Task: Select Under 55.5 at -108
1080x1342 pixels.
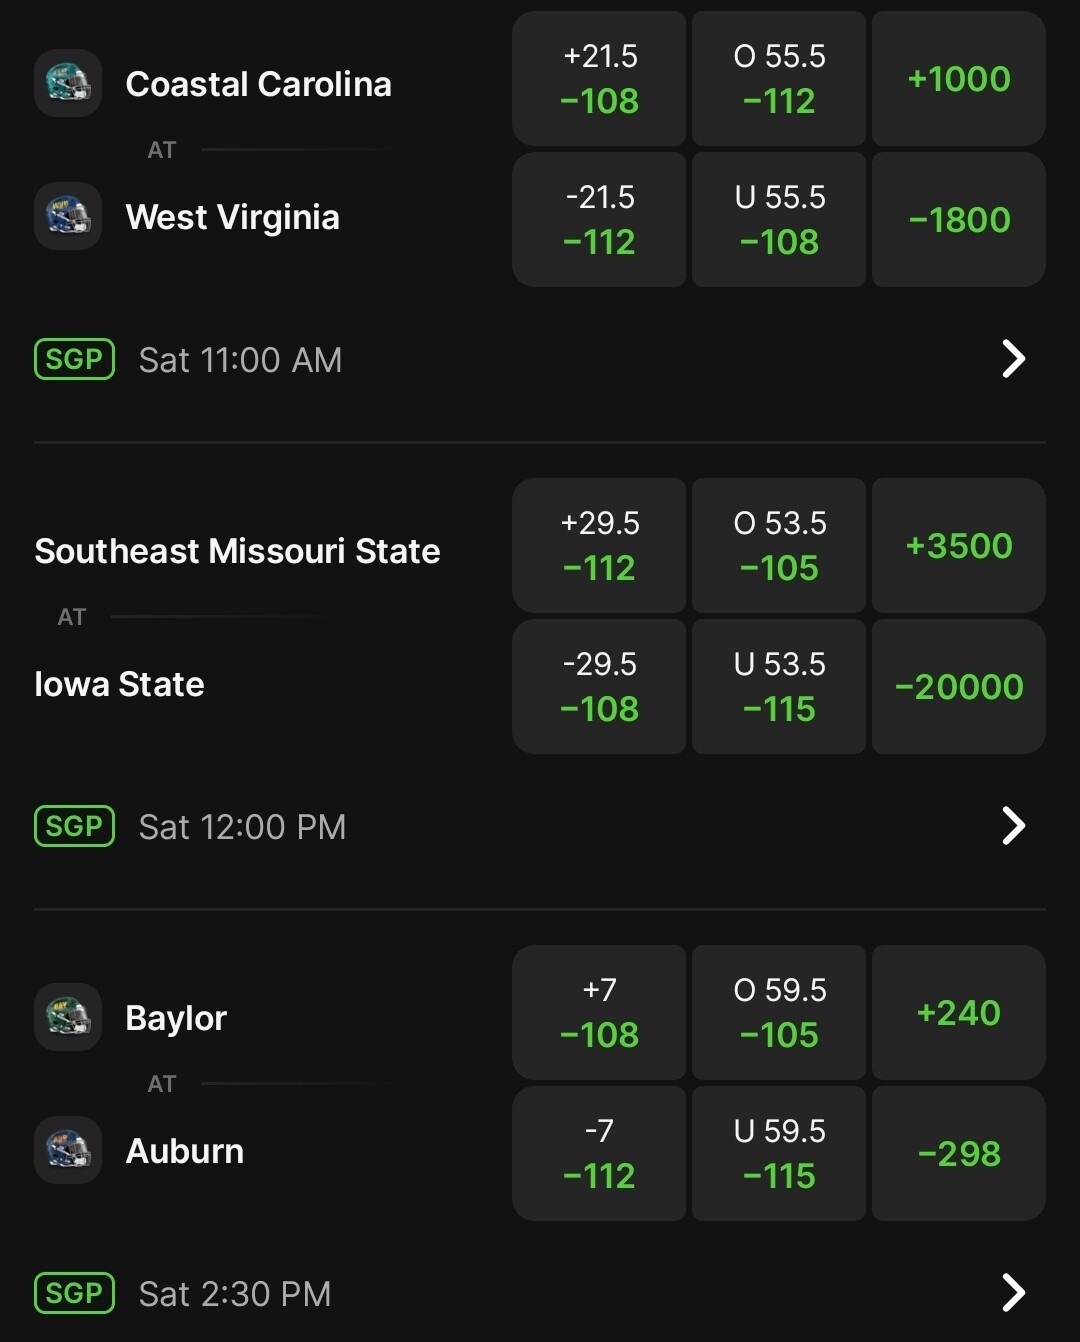Action: pos(779,220)
